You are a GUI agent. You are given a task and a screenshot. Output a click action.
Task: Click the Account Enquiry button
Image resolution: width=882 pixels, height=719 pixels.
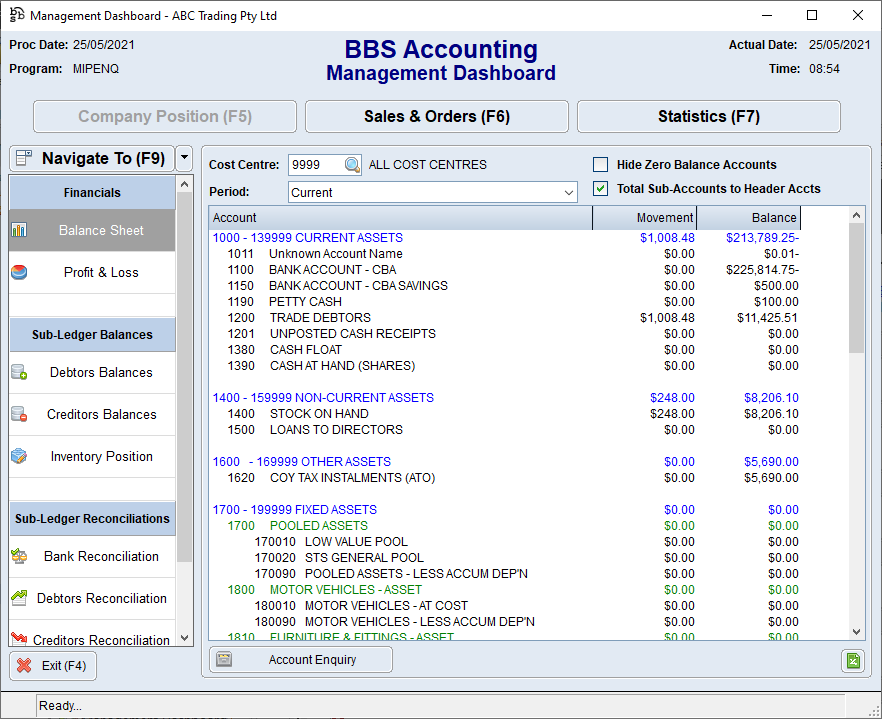tap(300, 659)
